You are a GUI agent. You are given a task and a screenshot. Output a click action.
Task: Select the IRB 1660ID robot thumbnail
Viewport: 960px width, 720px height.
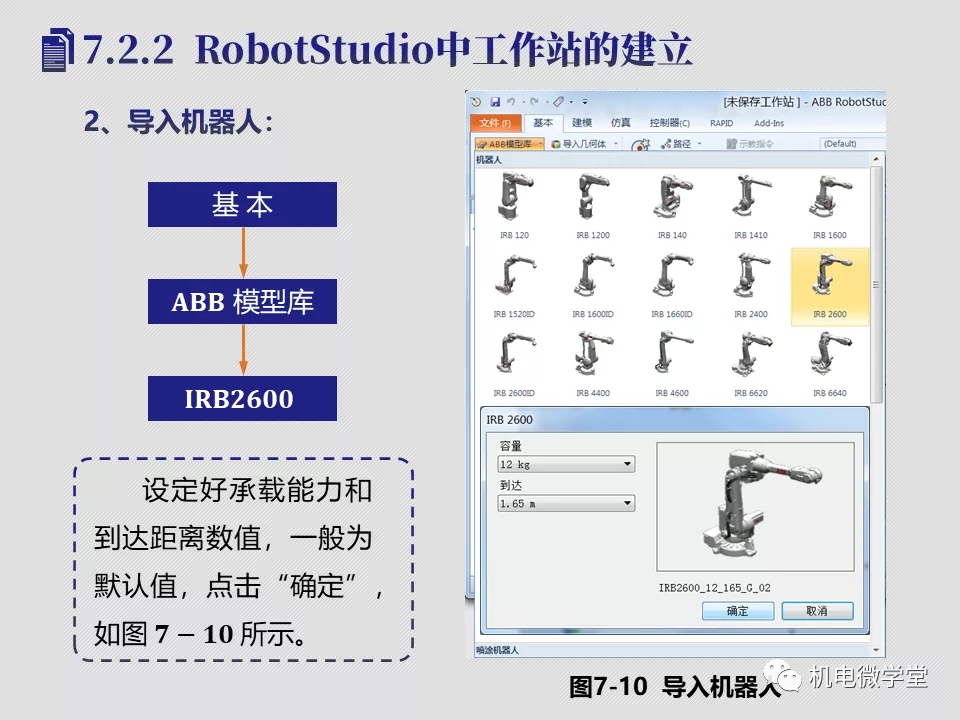[x=672, y=285]
